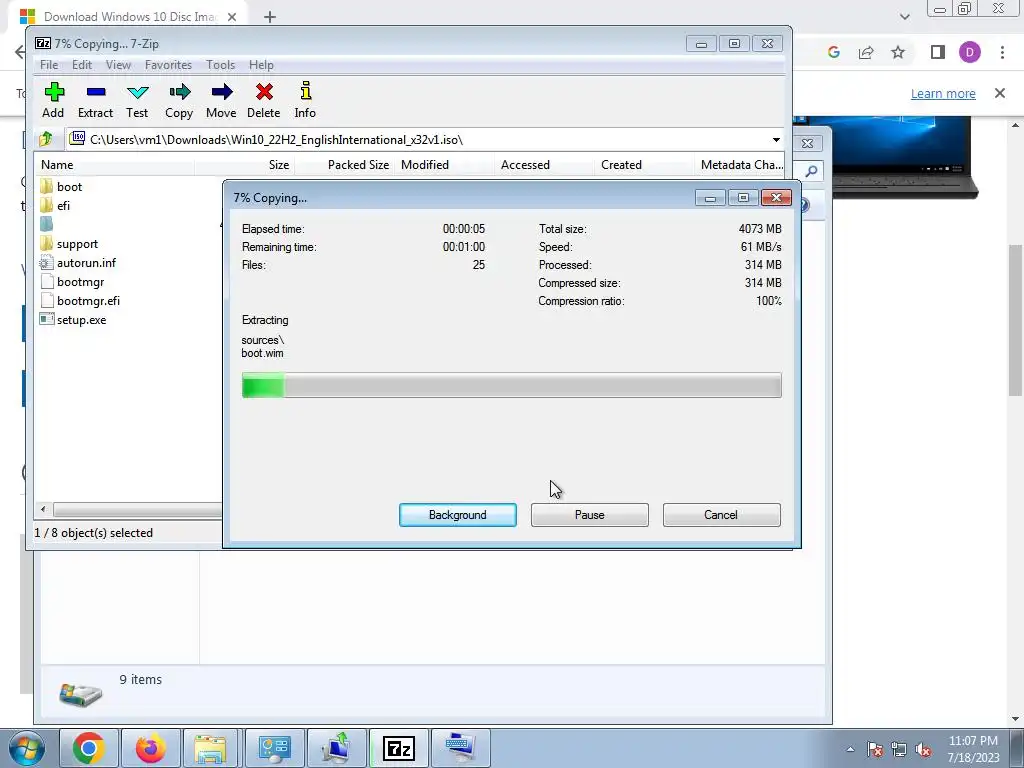Screen dimensions: 1024x768
Task: Expand the 7-Zip address path dropdown
Action: [776, 140]
